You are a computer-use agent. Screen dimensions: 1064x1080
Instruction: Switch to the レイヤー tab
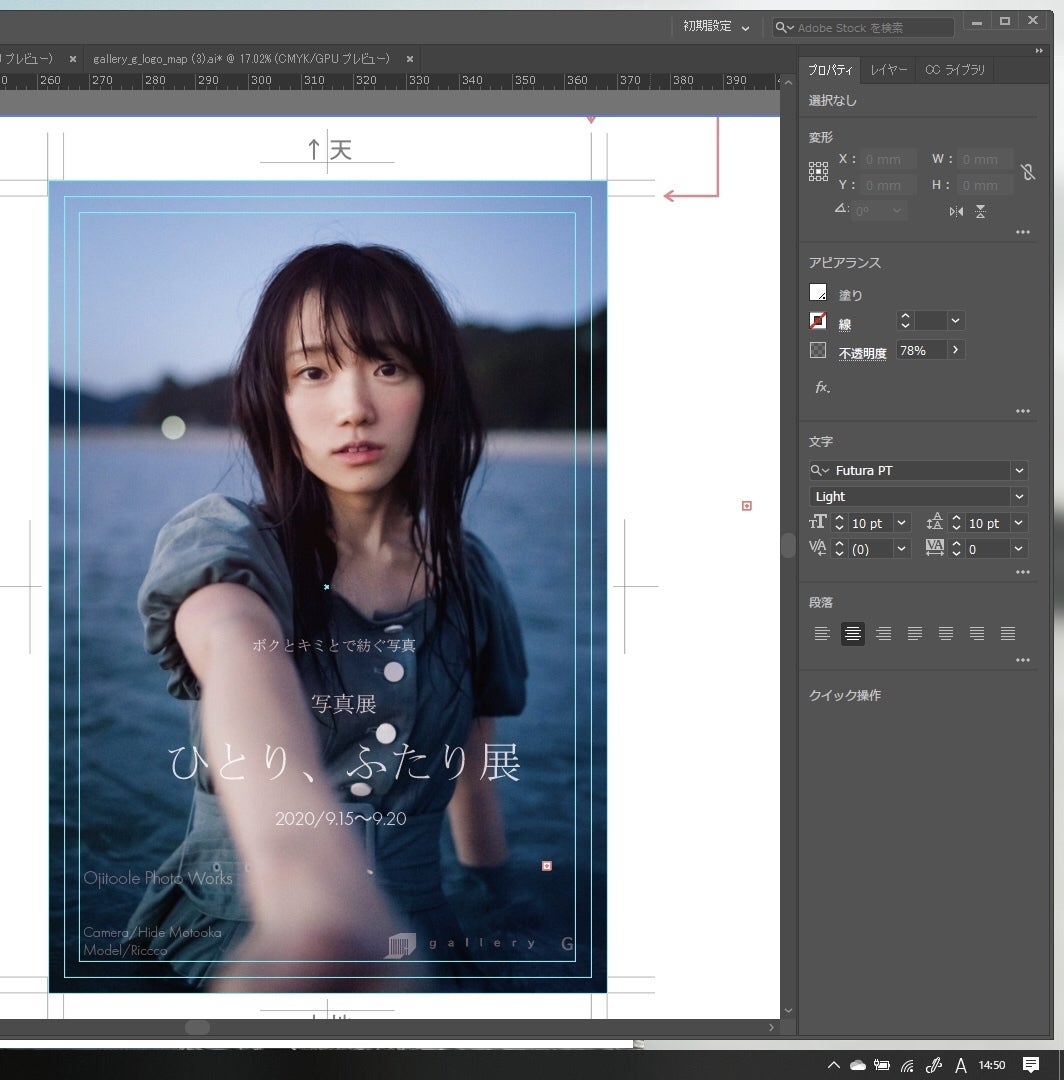(x=888, y=70)
